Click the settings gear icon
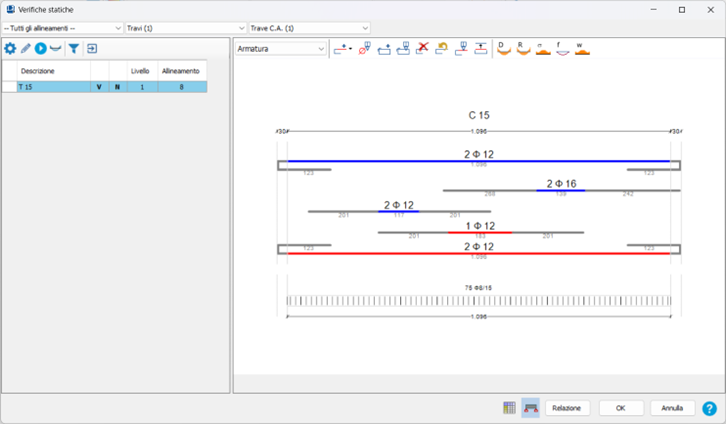This screenshot has width=726, height=424. pyautogui.click(x=11, y=48)
